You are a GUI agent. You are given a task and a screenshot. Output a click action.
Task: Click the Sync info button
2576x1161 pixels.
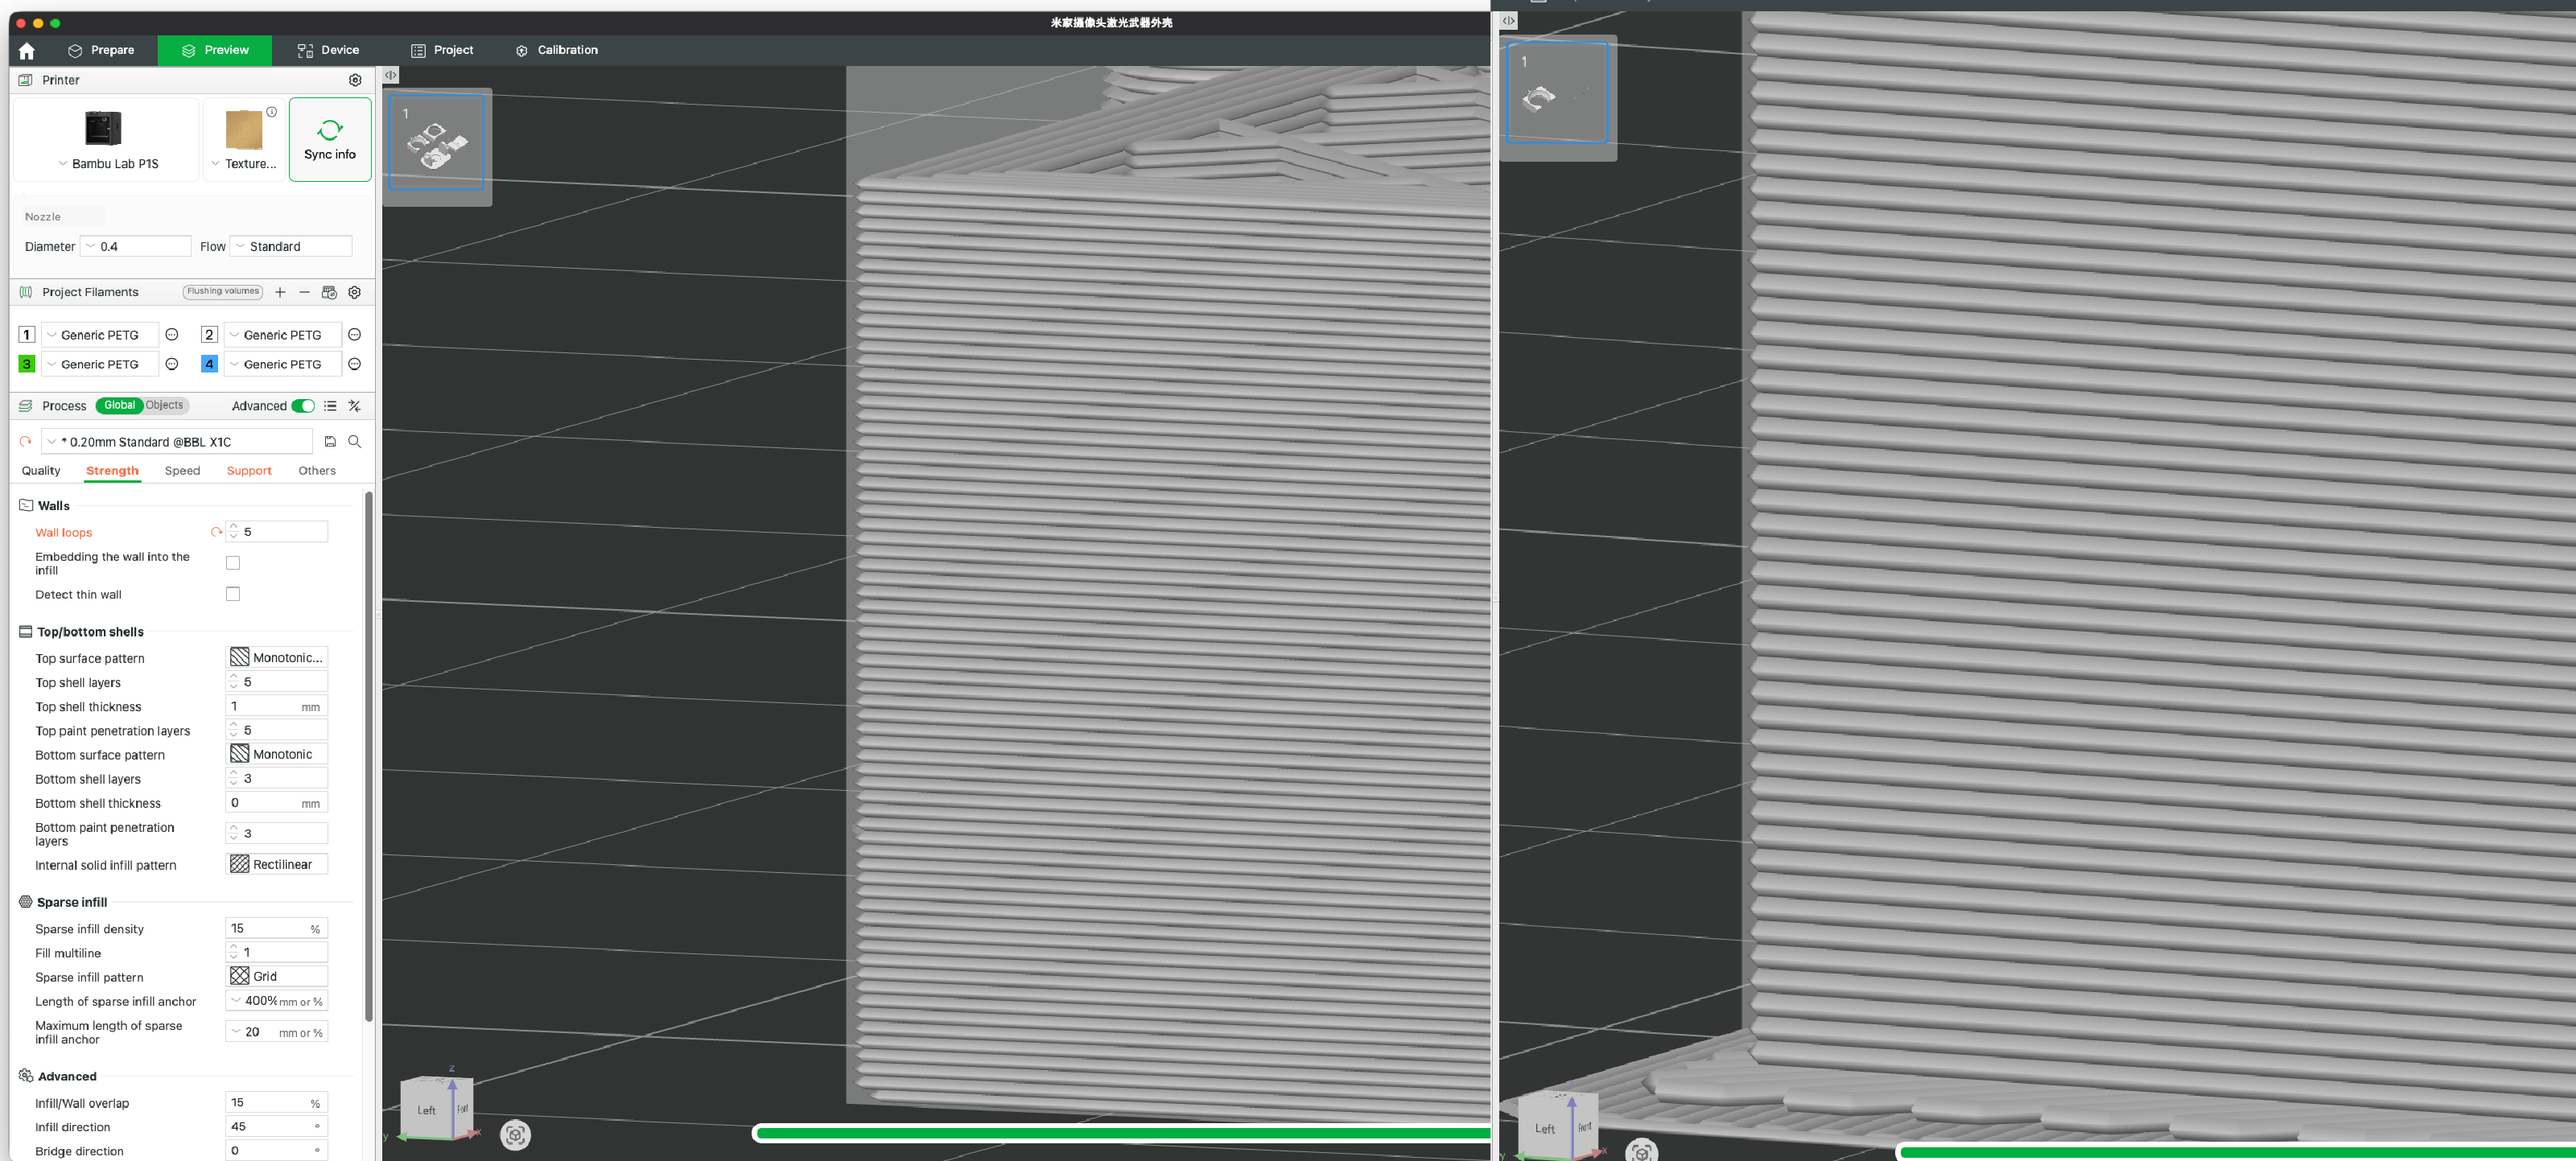330,139
